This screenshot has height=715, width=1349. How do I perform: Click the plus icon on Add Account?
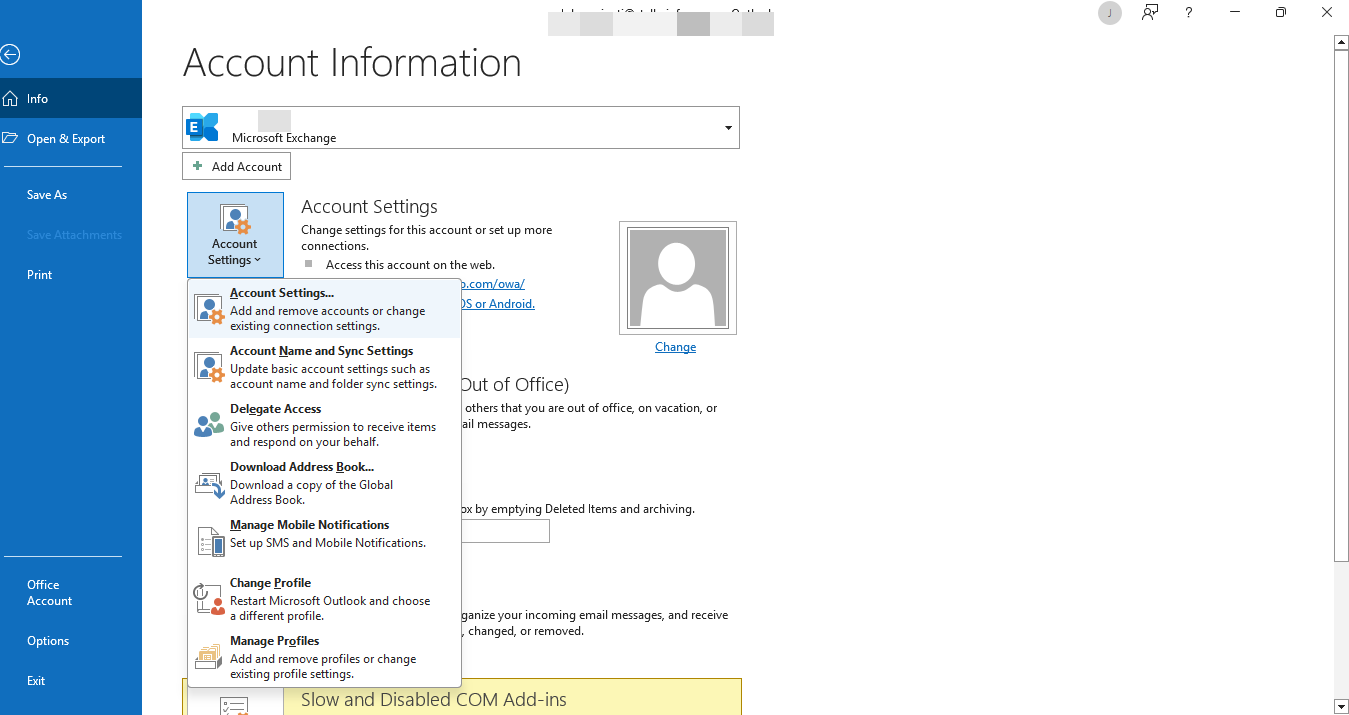(x=198, y=166)
